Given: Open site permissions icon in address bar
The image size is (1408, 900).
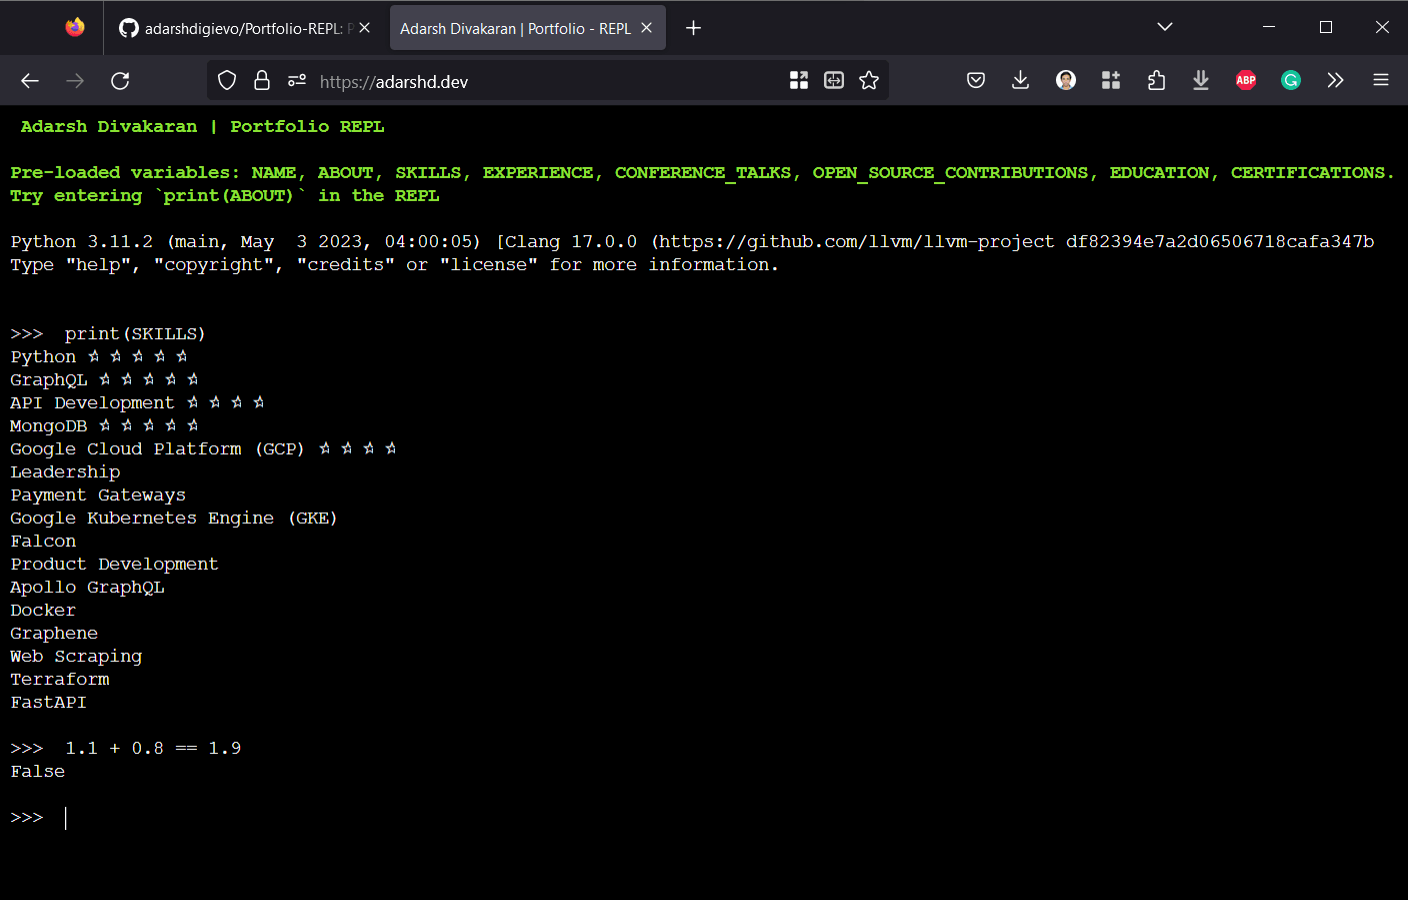Looking at the screenshot, I should [297, 81].
